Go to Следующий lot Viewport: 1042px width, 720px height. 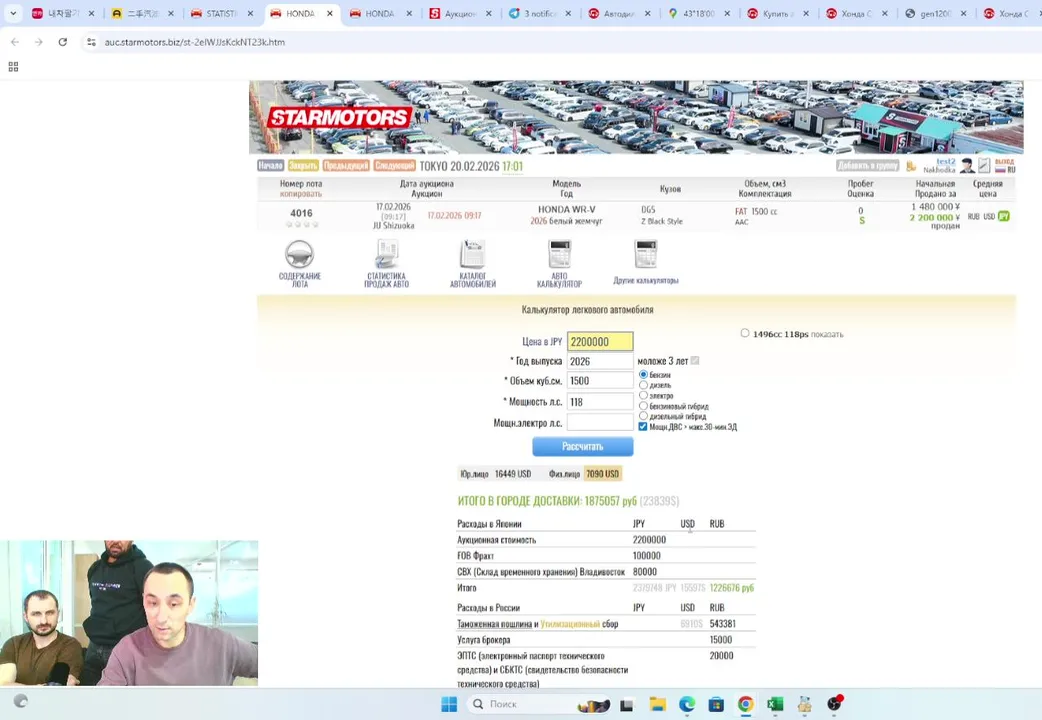[395, 166]
